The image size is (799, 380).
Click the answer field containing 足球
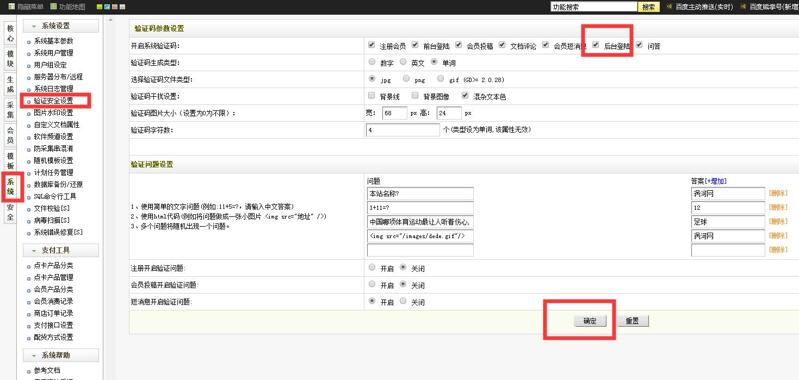tap(728, 222)
